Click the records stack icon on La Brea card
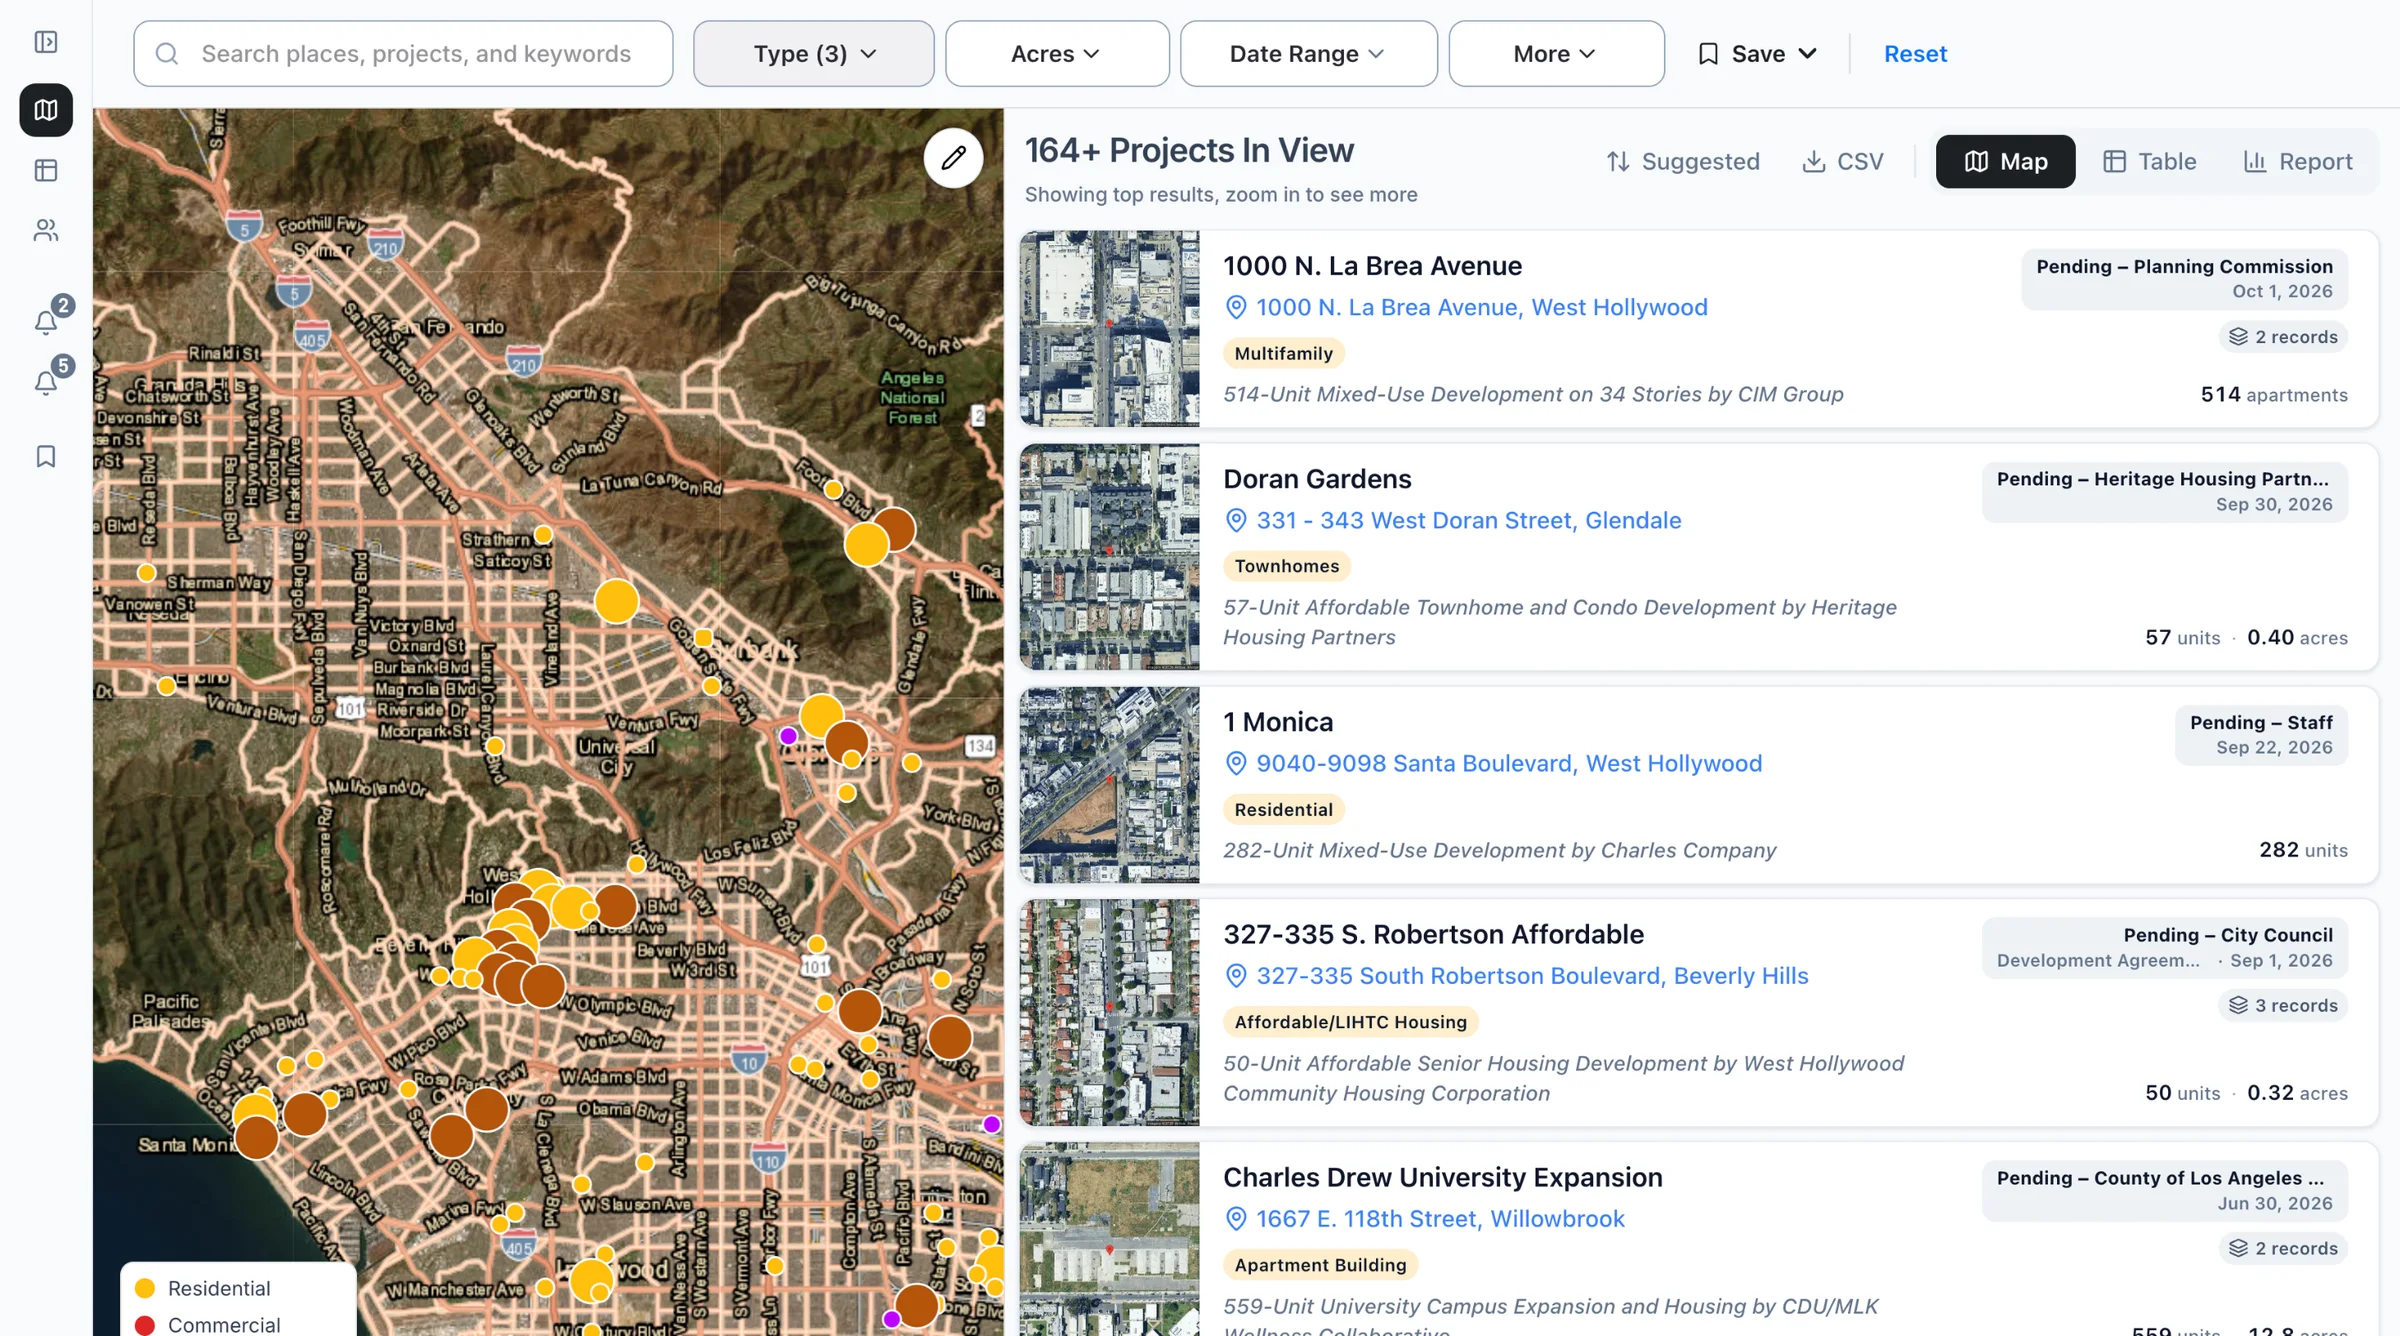 tap(2238, 337)
